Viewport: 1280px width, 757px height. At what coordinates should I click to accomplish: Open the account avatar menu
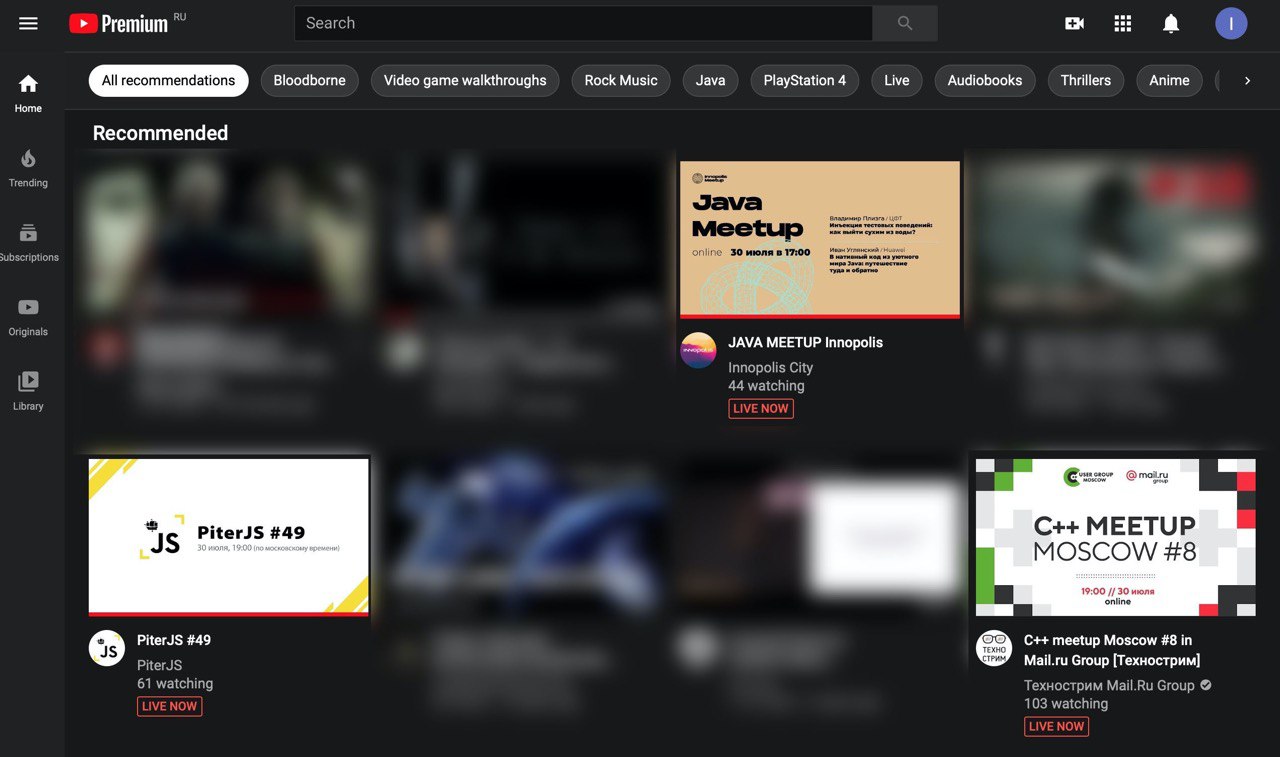[1231, 23]
